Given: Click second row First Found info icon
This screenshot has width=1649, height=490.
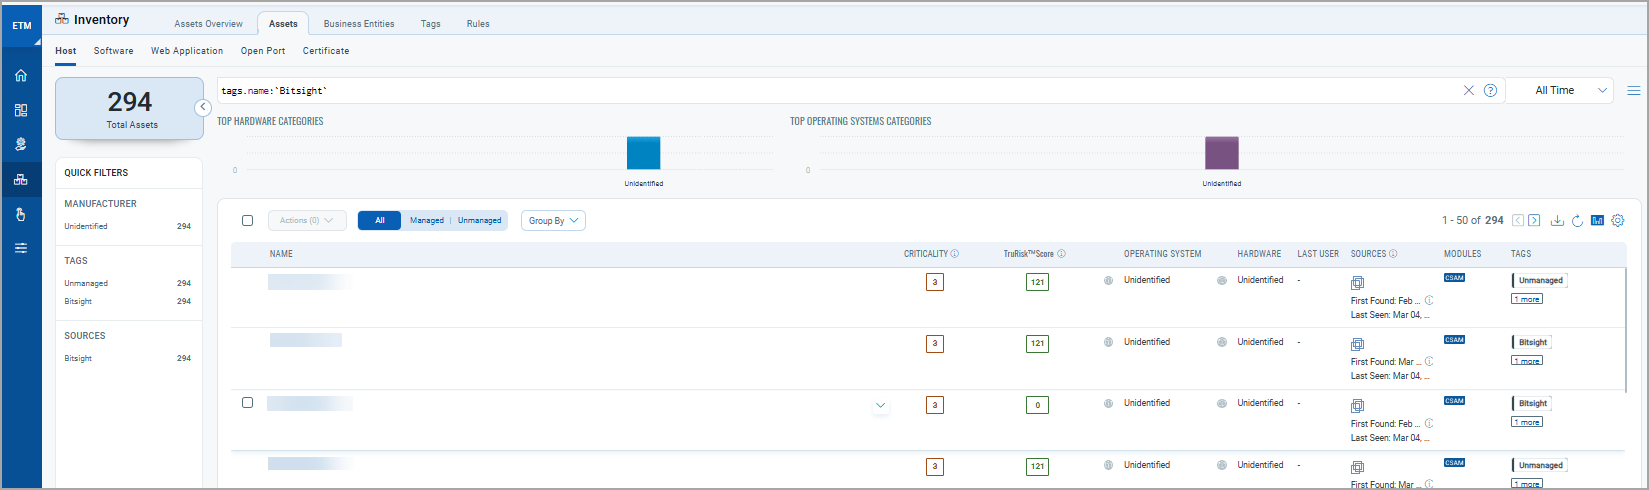Looking at the screenshot, I should [x=1429, y=361].
